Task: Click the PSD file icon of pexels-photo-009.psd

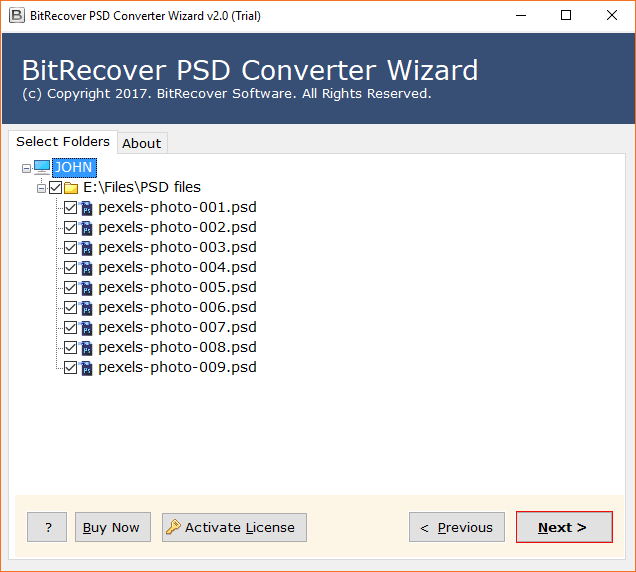Action: pos(86,368)
